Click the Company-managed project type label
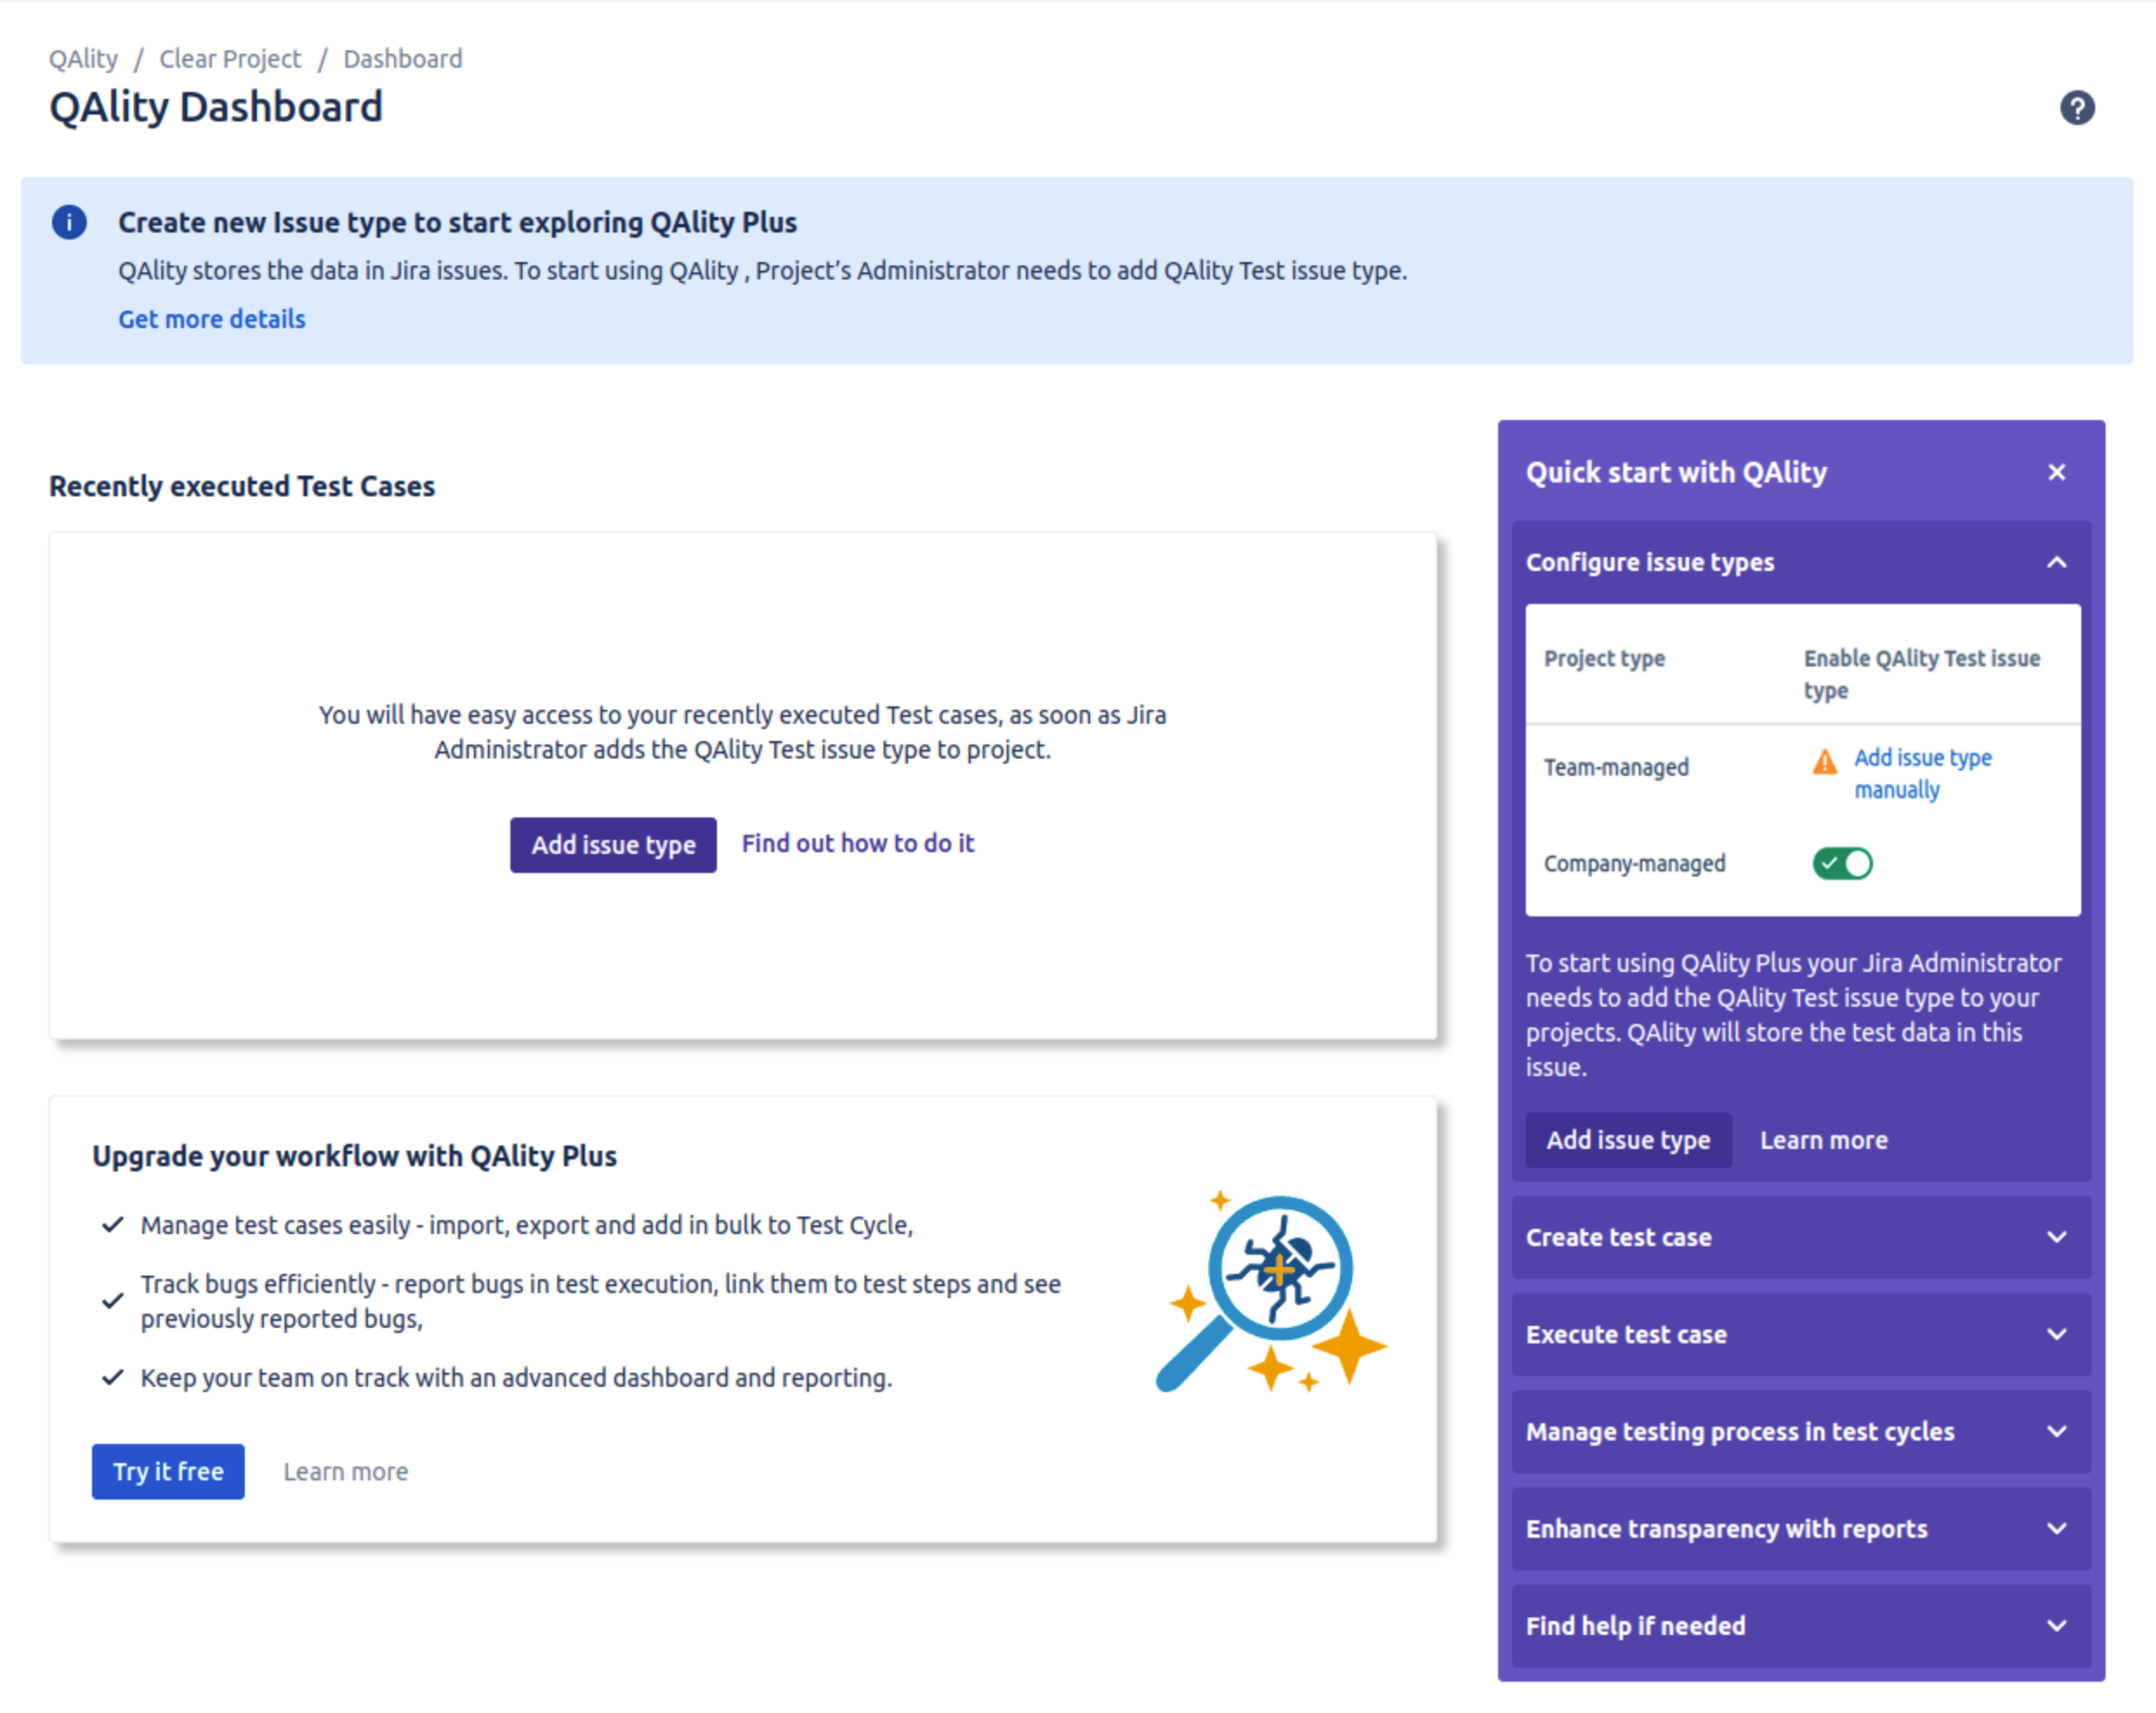The image size is (2156, 1713). [x=1634, y=863]
